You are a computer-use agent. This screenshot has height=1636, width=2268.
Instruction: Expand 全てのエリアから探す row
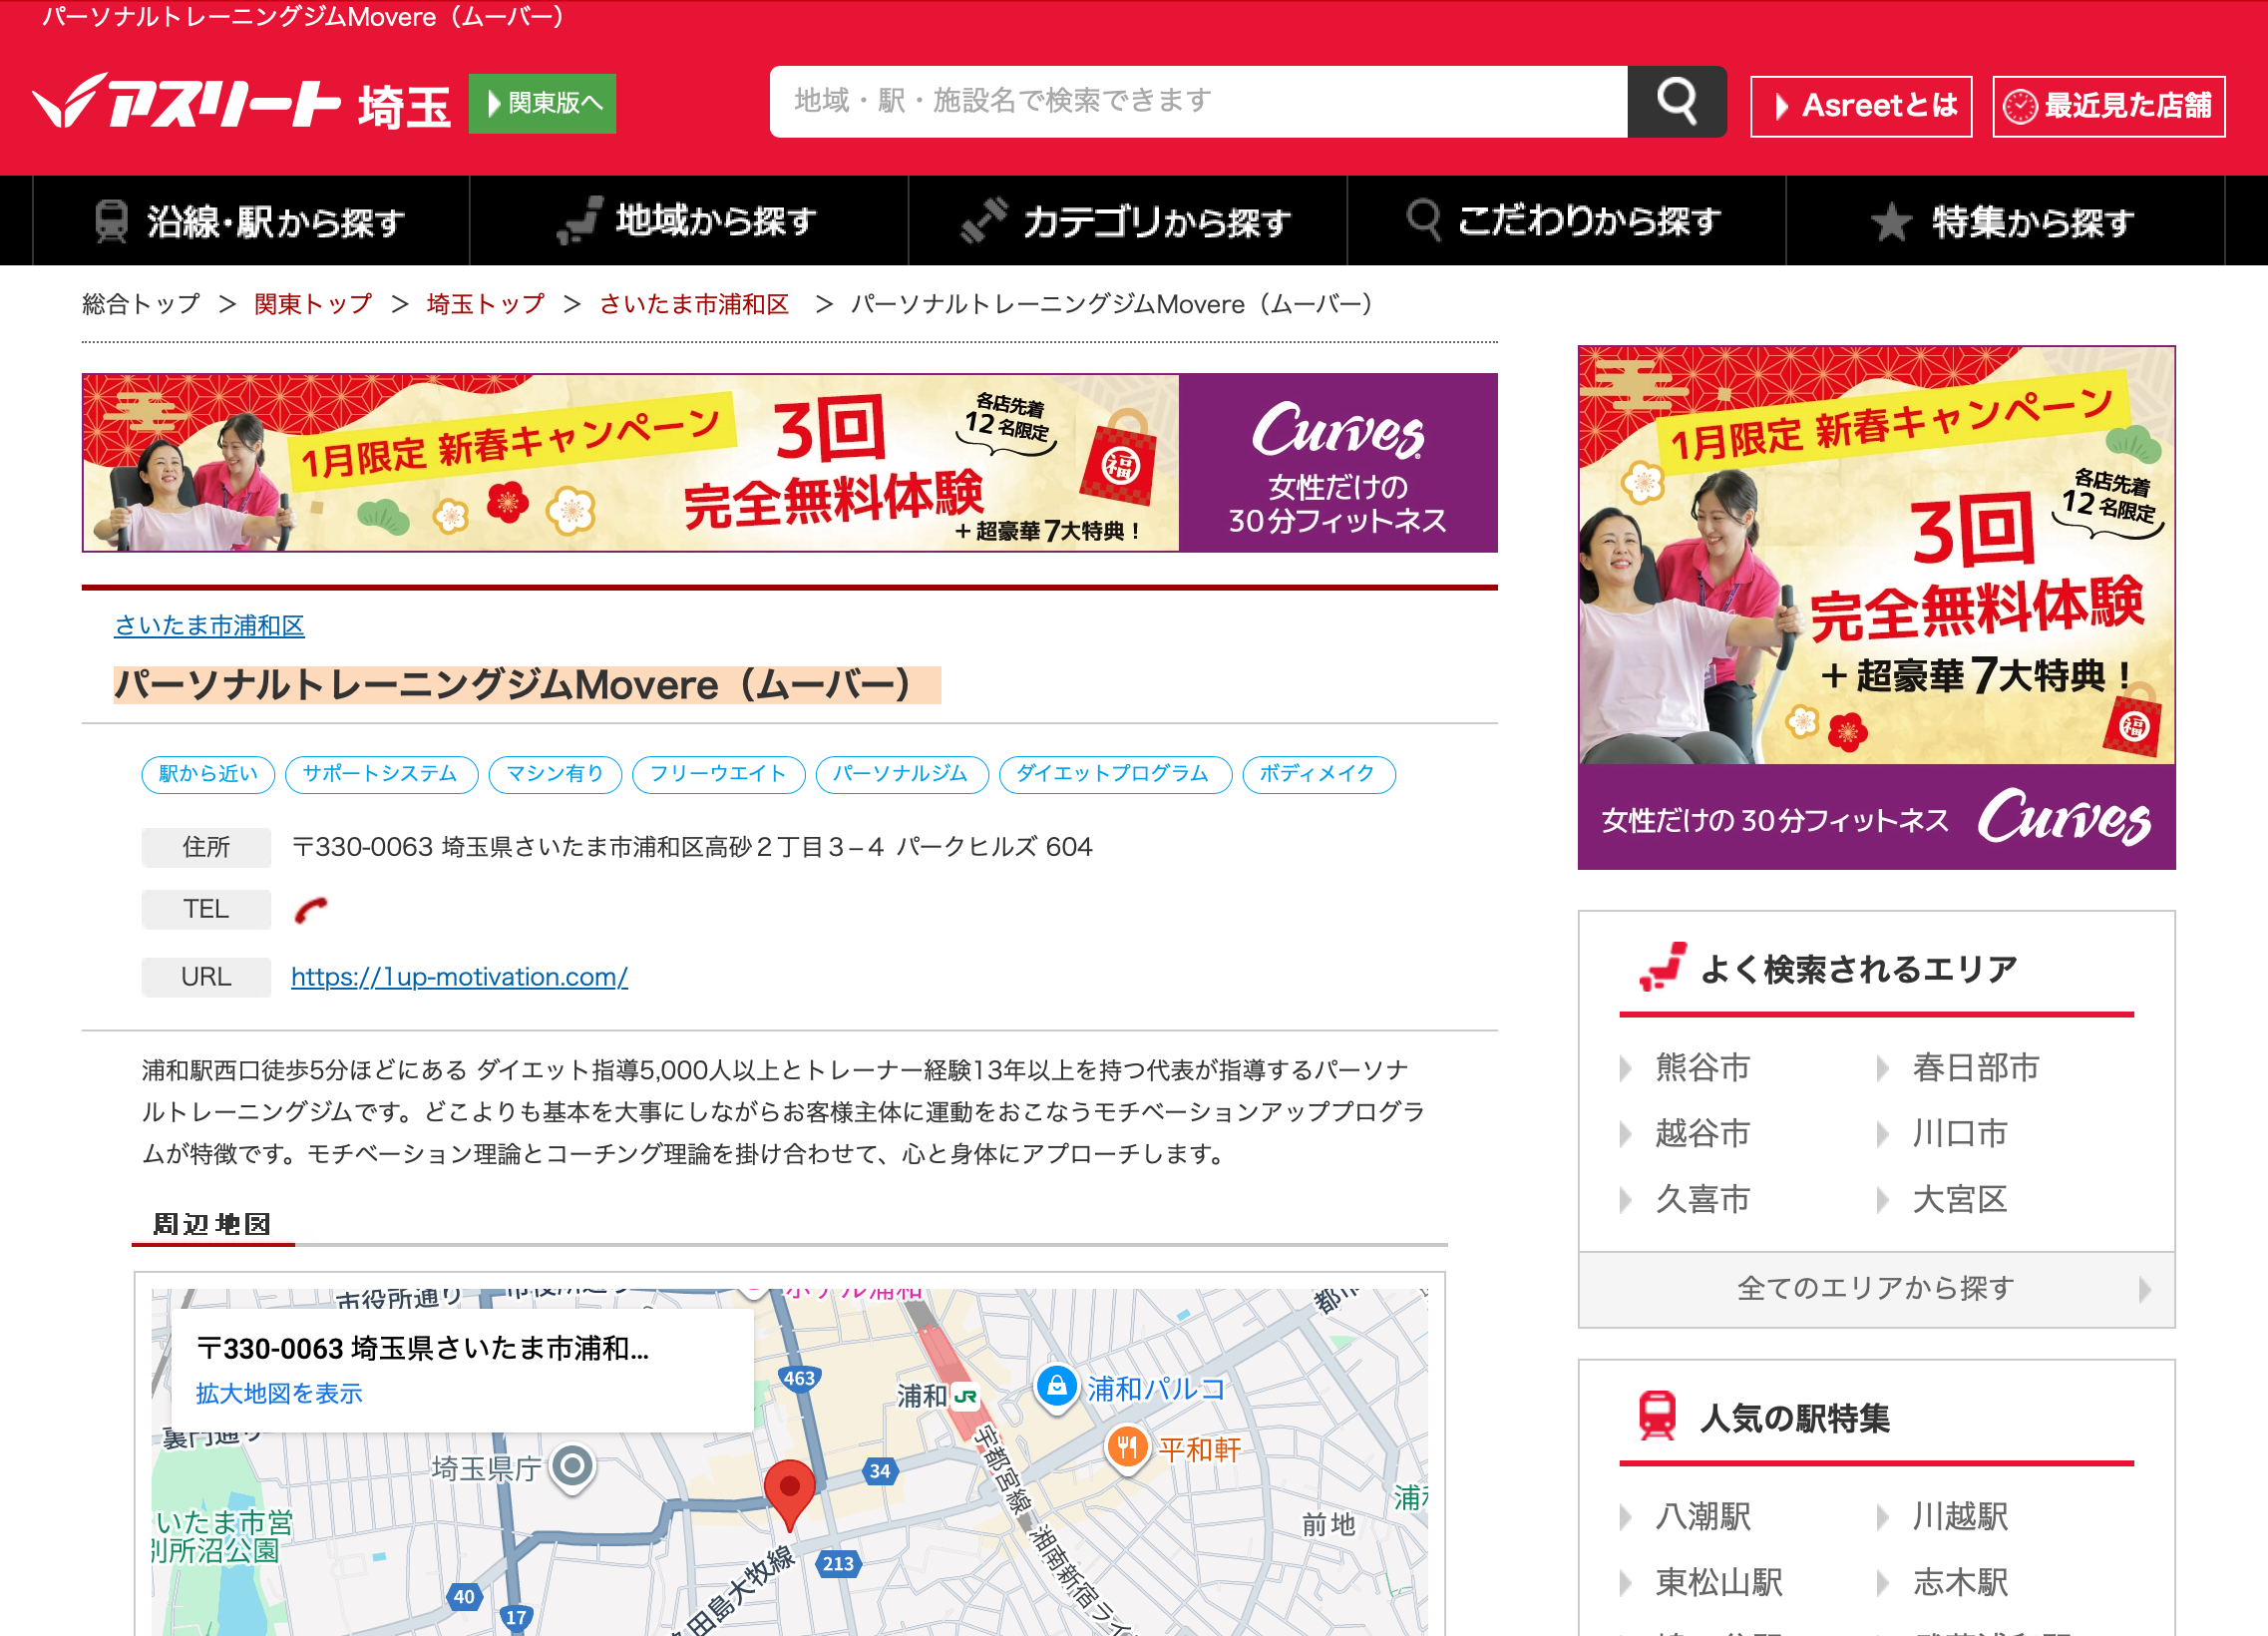(x=1876, y=1288)
